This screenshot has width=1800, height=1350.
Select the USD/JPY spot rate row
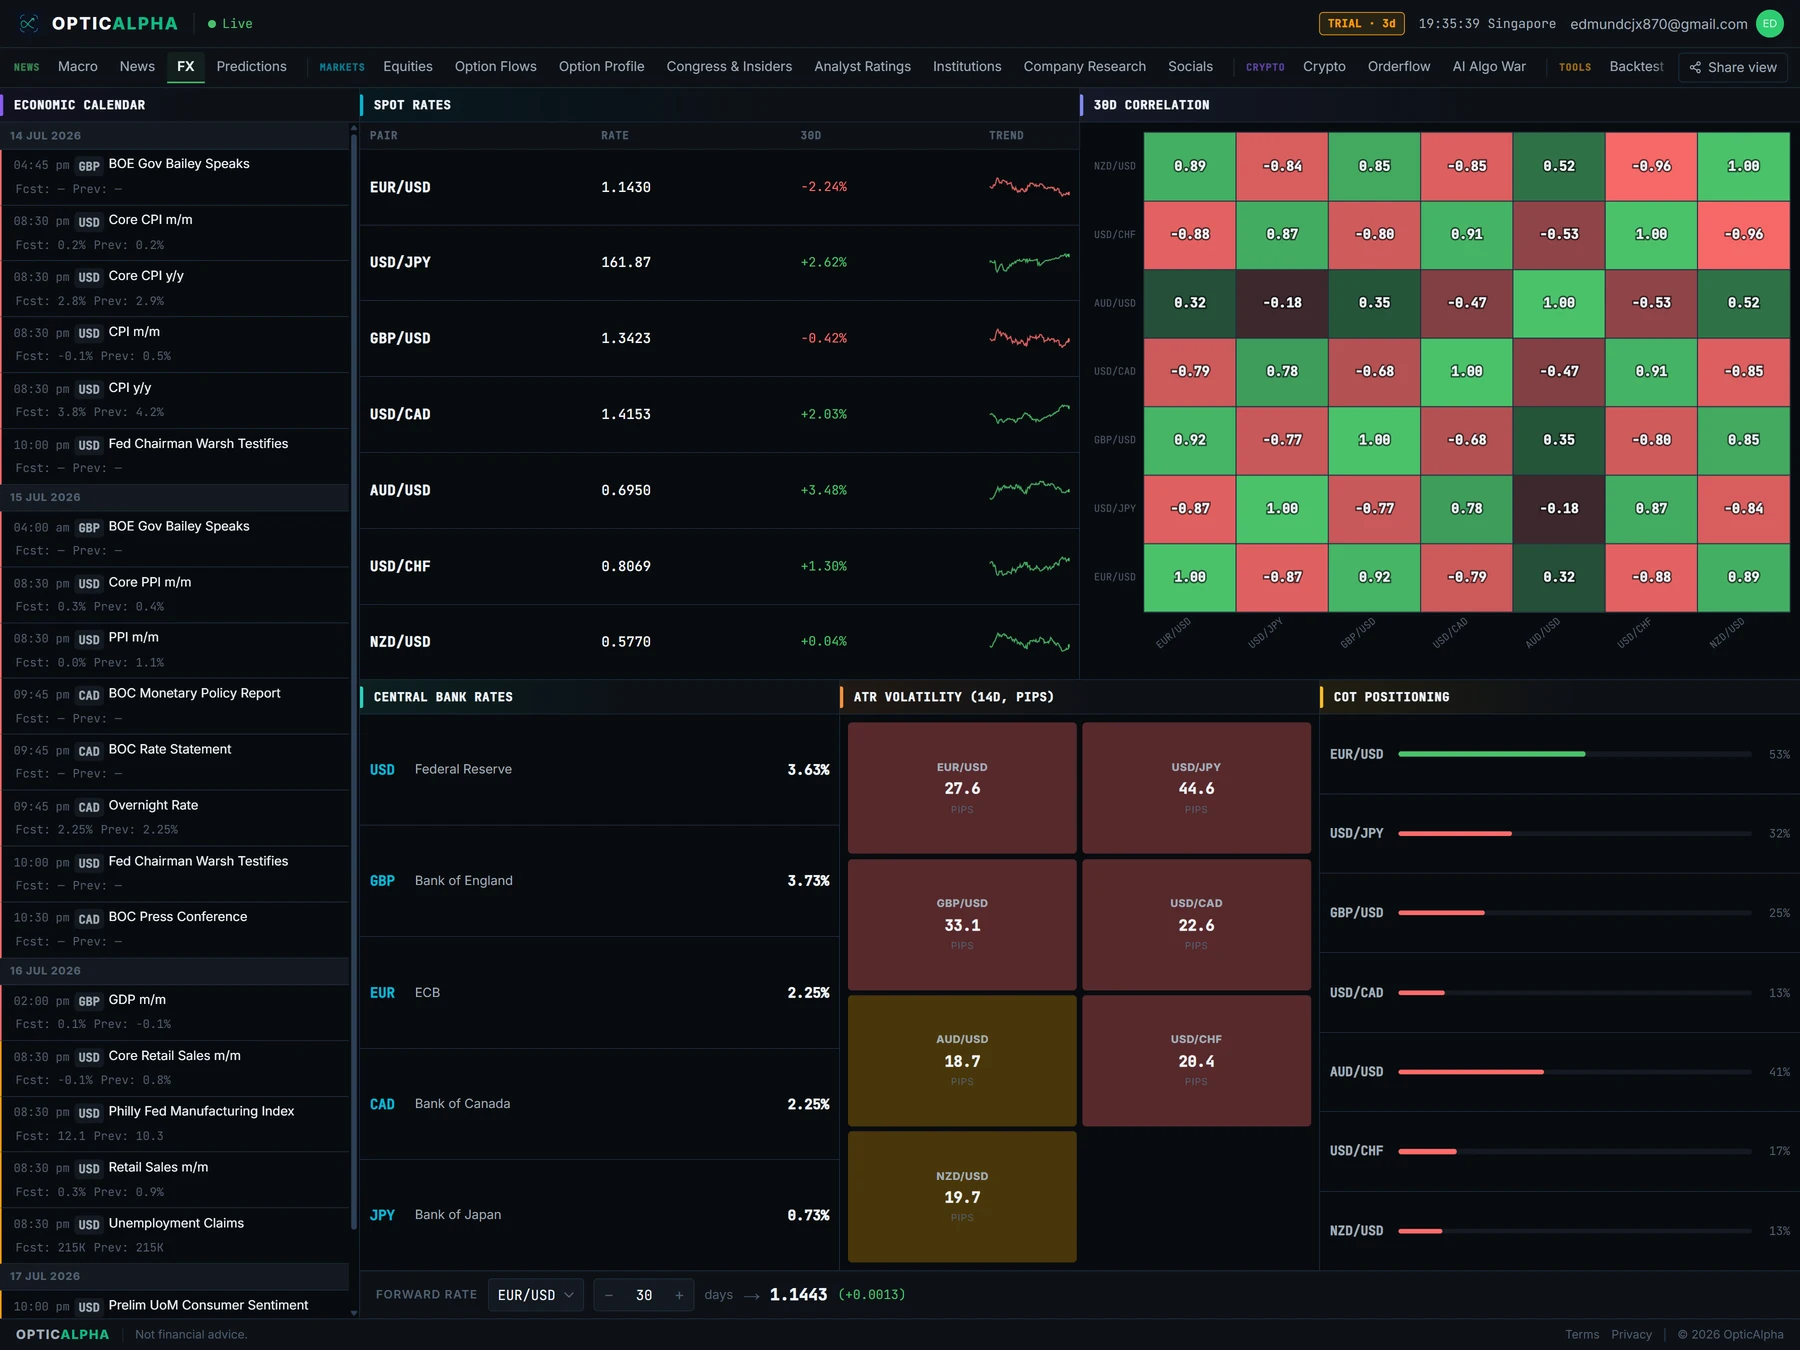click(719, 262)
